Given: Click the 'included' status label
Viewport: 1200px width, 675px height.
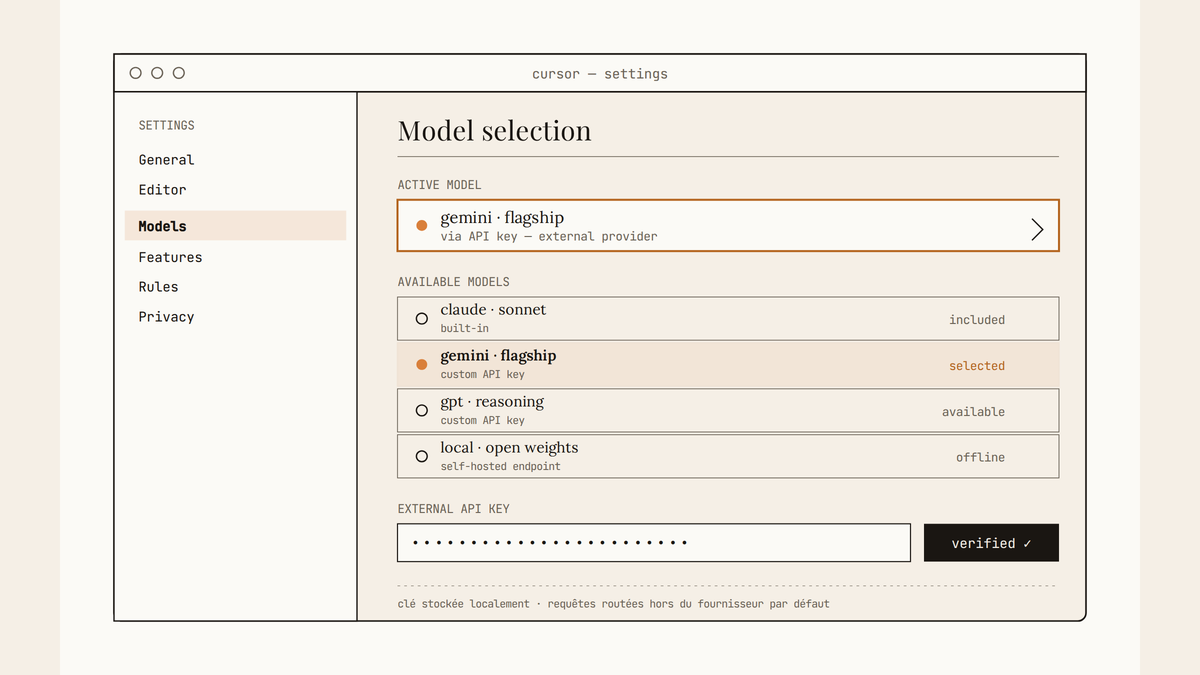Looking at the screenshot, I should point(977,320).
